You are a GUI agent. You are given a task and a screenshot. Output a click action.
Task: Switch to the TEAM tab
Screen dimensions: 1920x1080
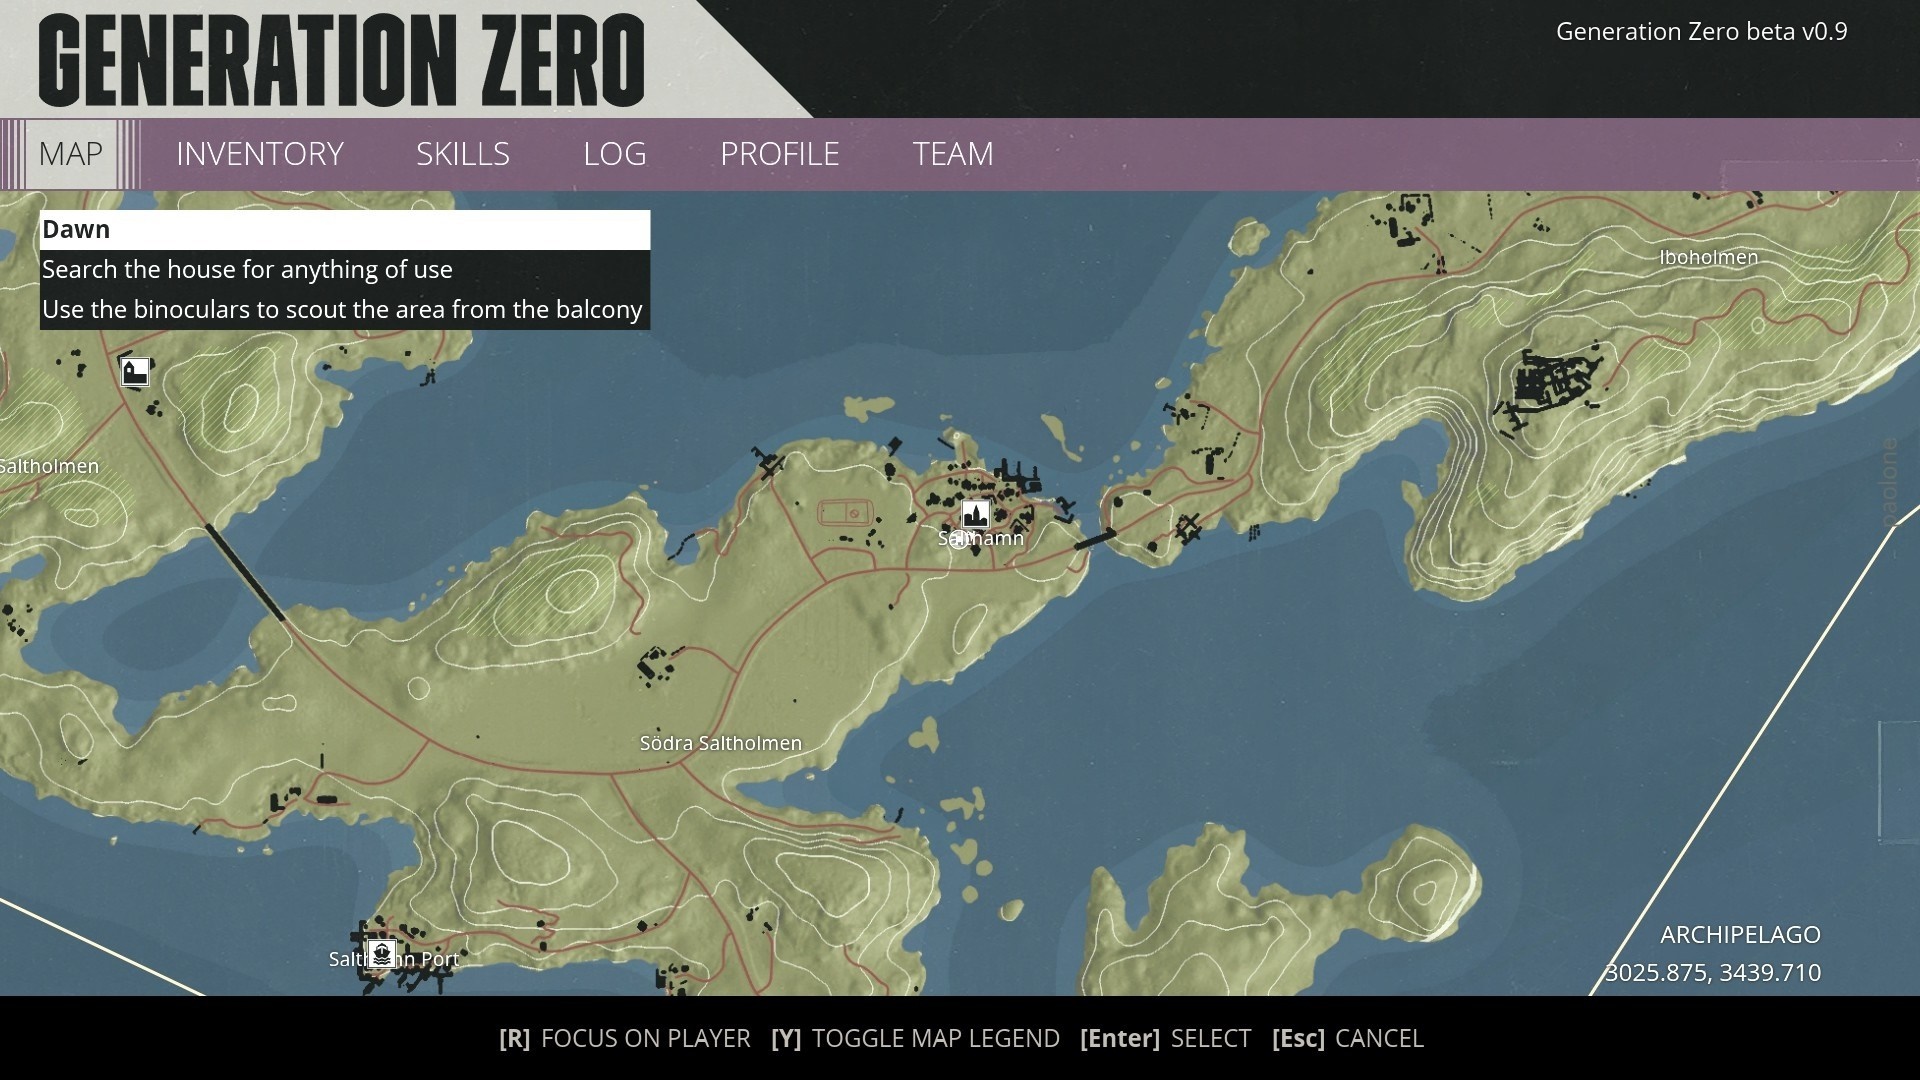[953, 154]
